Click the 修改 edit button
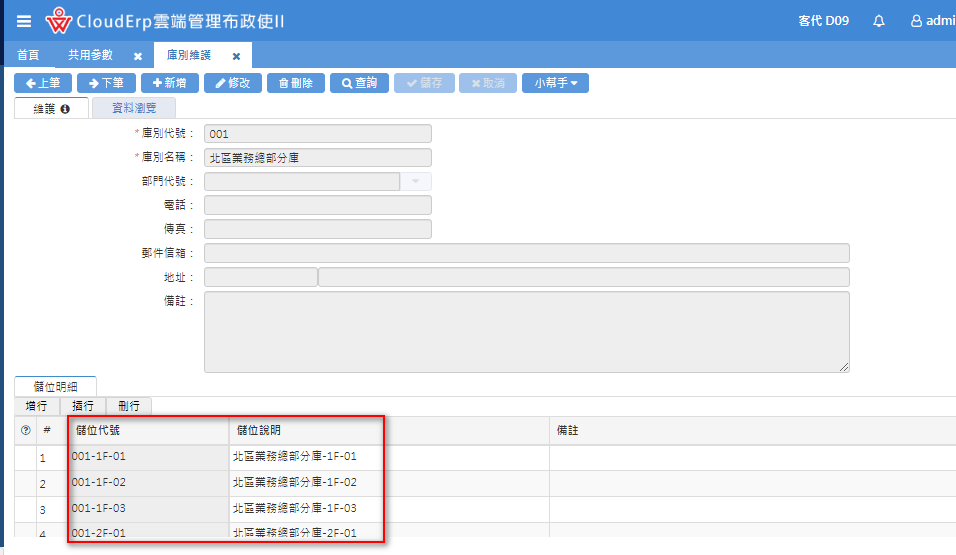This screenshot has height=555, width=956. point(233,83)
